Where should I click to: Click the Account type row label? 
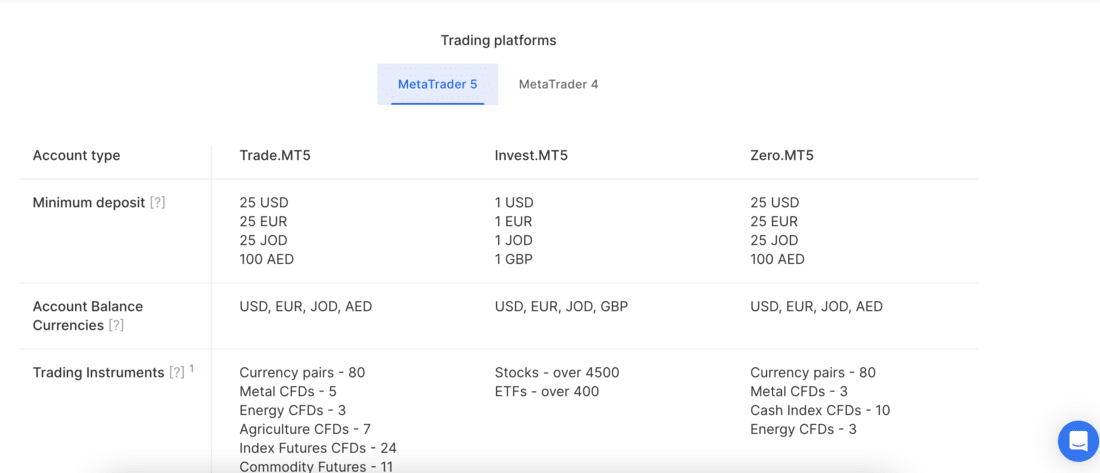click(x=76, y=156)
